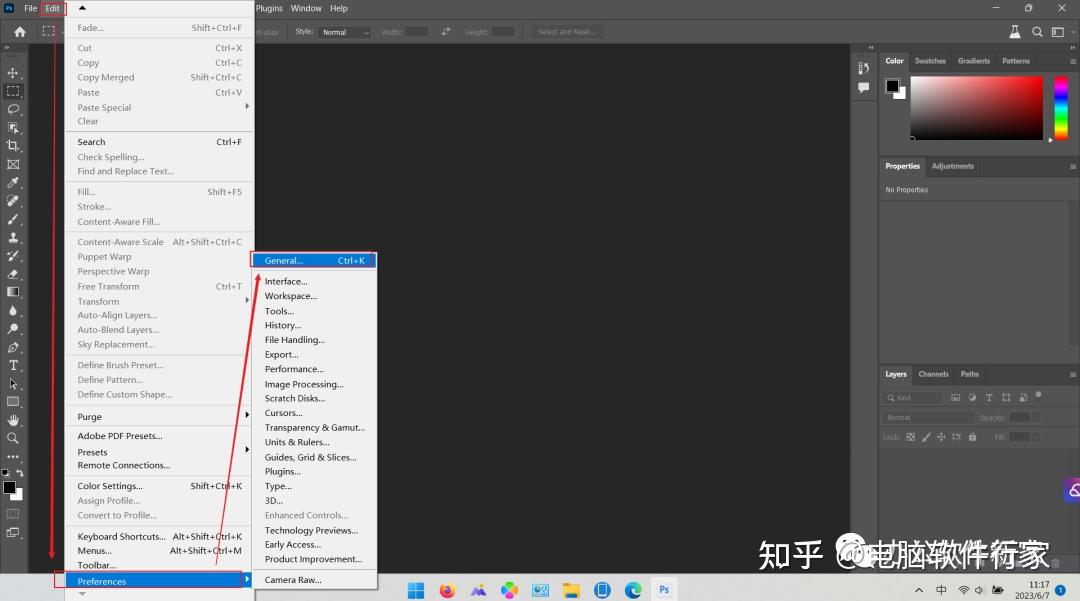Screen dimensions: 1080x601
Task: Open the Edit Toolbar three-dots icon
Action: coord(13,456)
